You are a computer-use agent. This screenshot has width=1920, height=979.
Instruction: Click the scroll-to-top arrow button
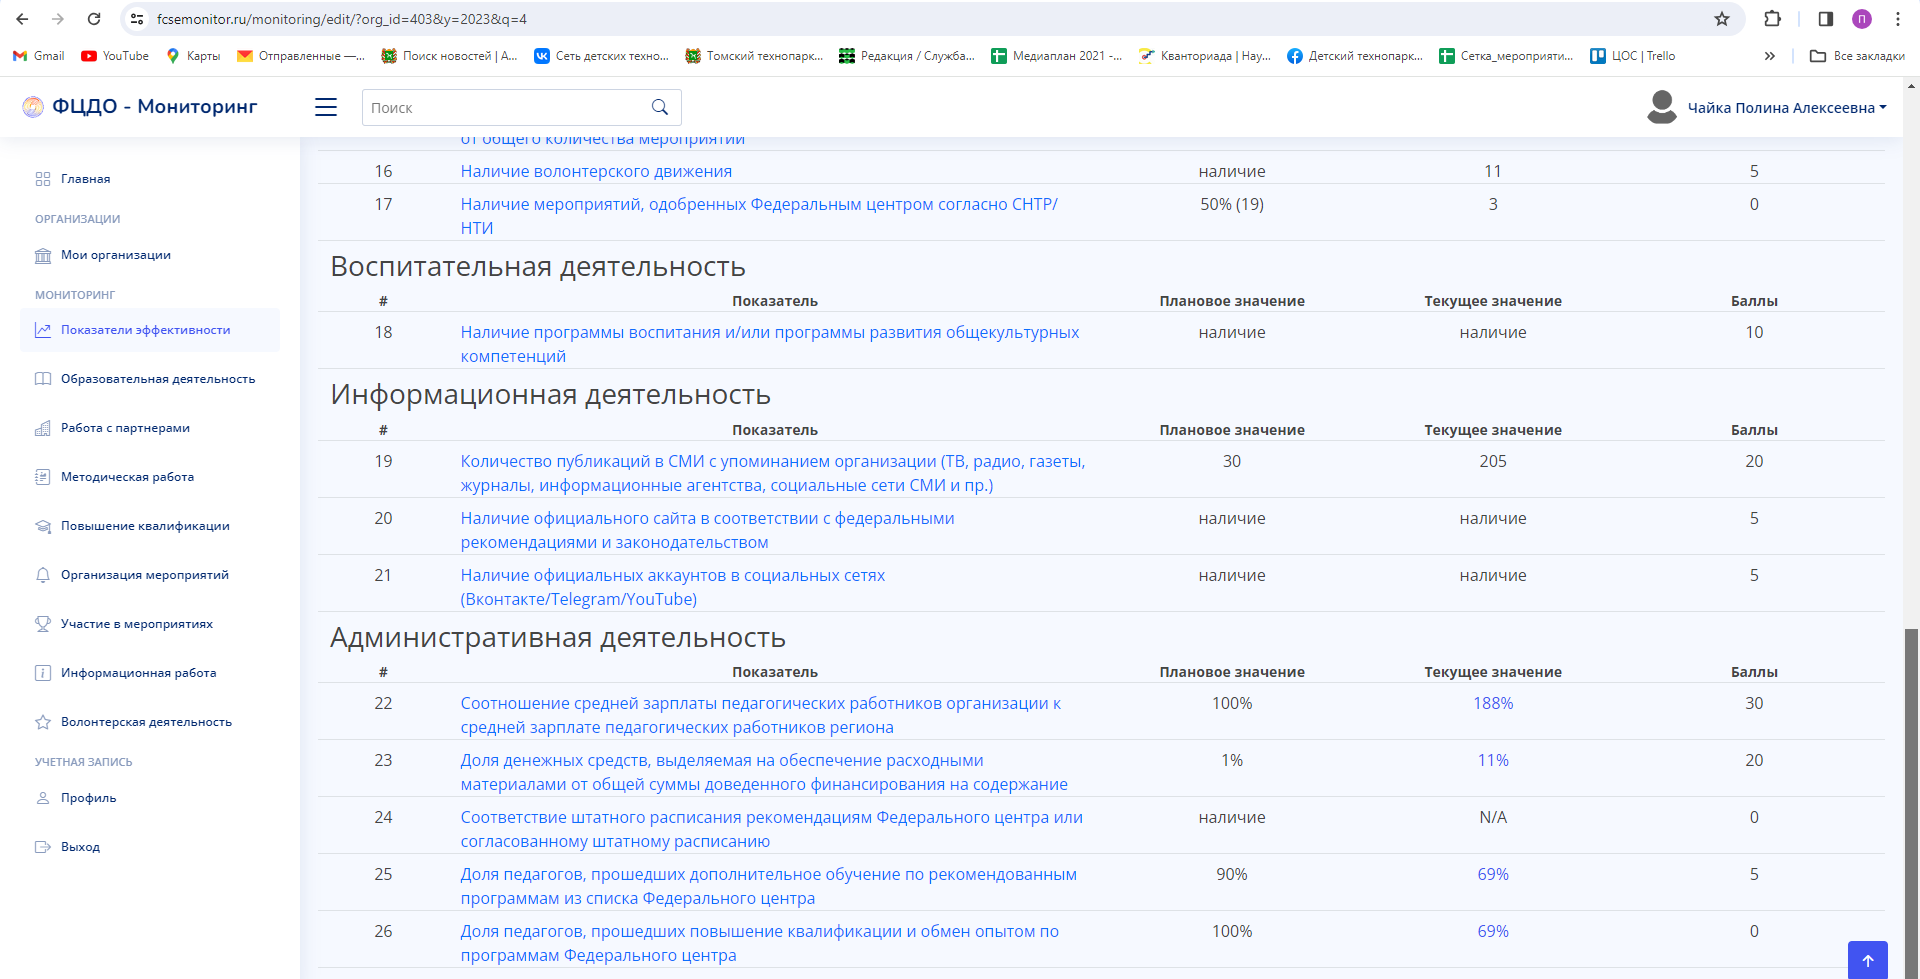click(1867, 960)
